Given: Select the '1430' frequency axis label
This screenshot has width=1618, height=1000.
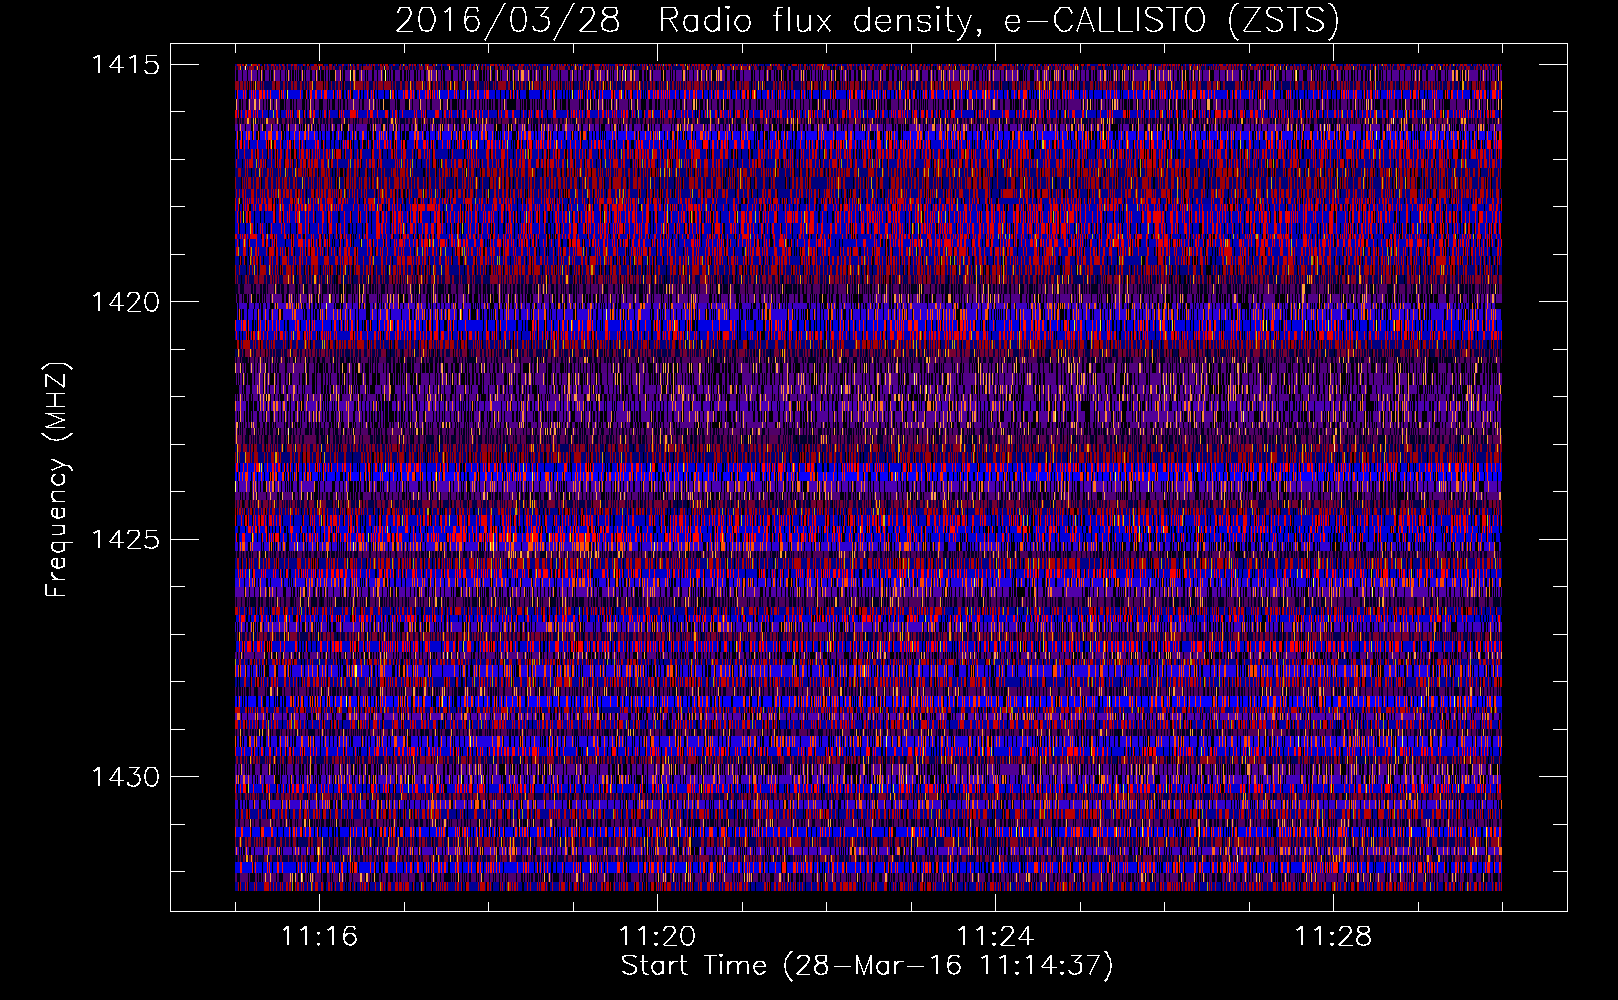Looking at the screenshot, I should pyautogui.click(x=125, y=777).
